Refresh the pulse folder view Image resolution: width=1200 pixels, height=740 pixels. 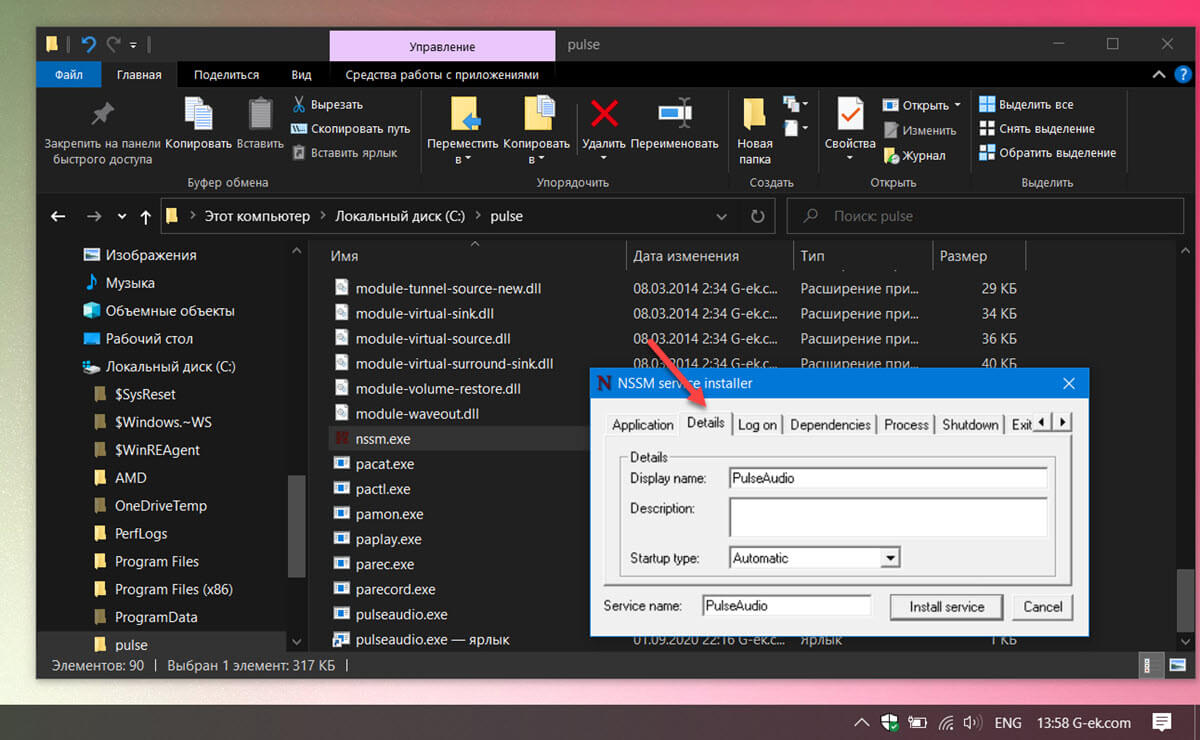click(x=757, y=216)
